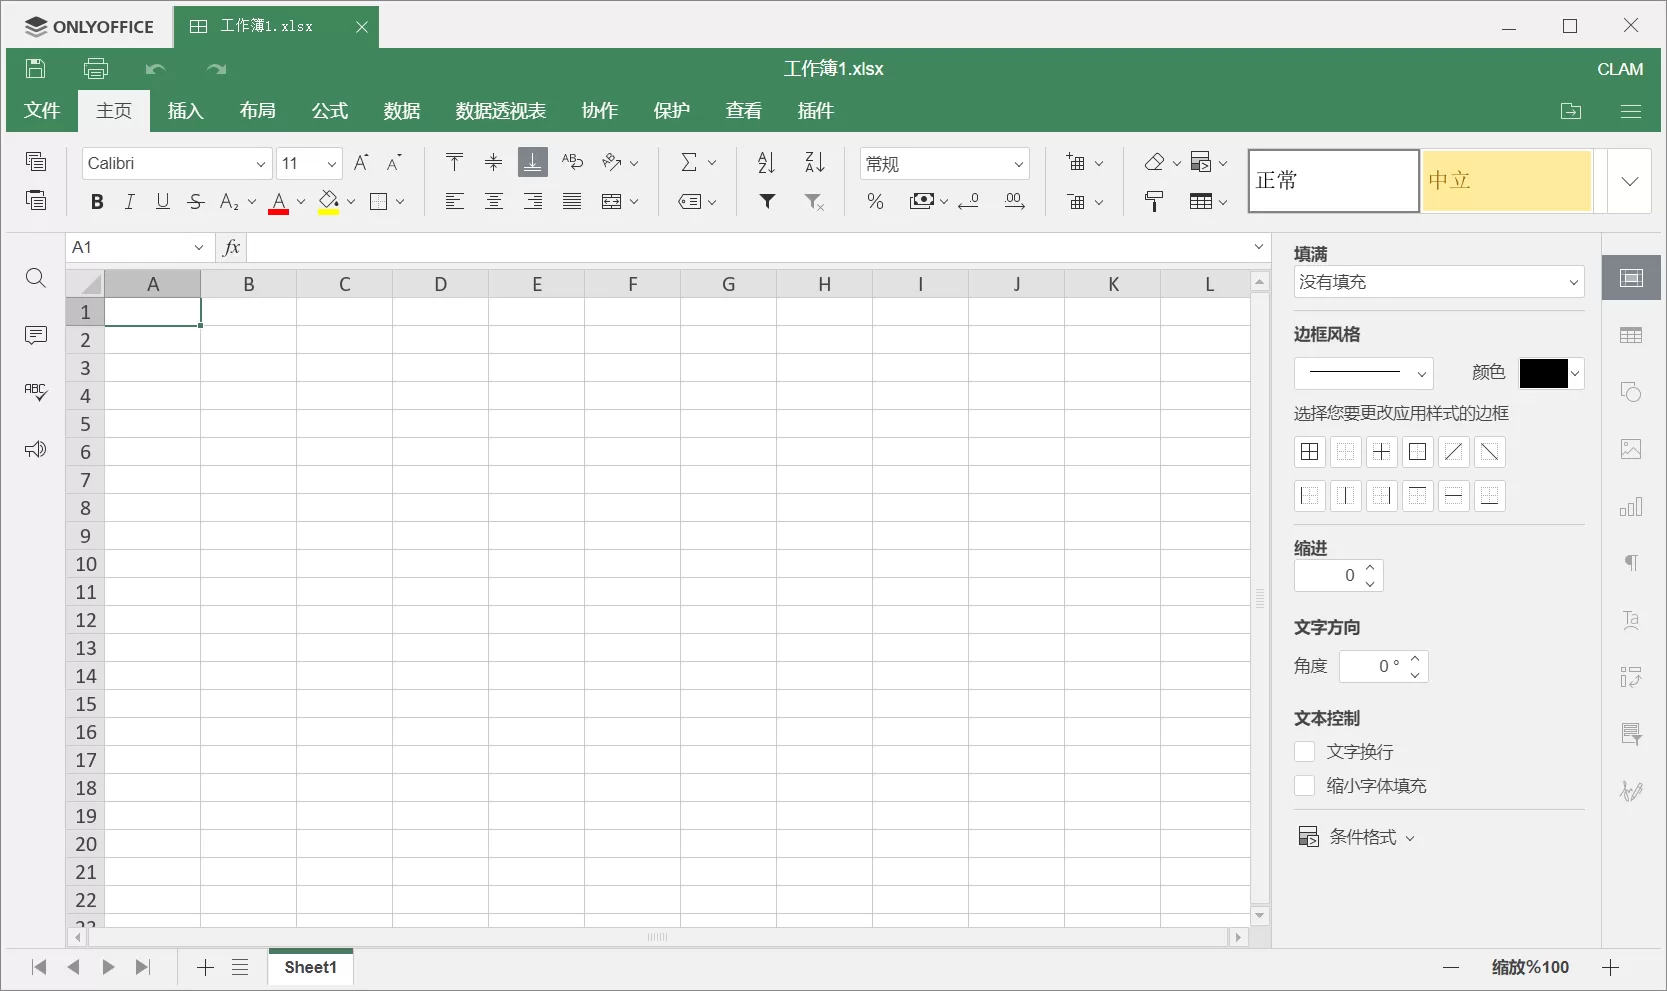Toggle underline formatting
The width and height of the screenshot is (1667, 991).
(163, 201)
